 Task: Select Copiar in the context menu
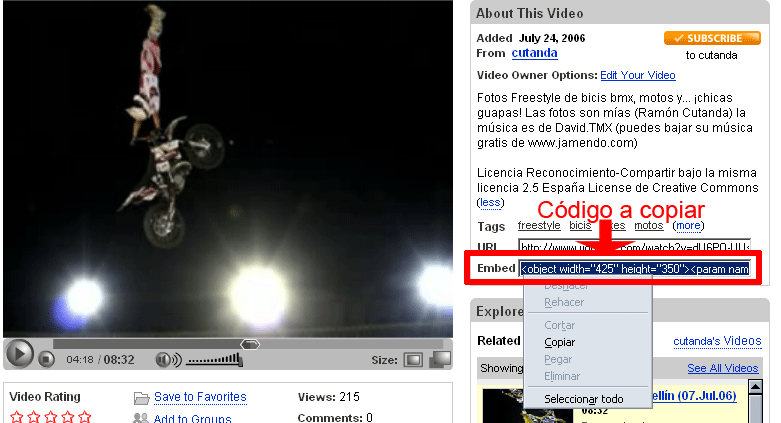[x=559, y=342]
